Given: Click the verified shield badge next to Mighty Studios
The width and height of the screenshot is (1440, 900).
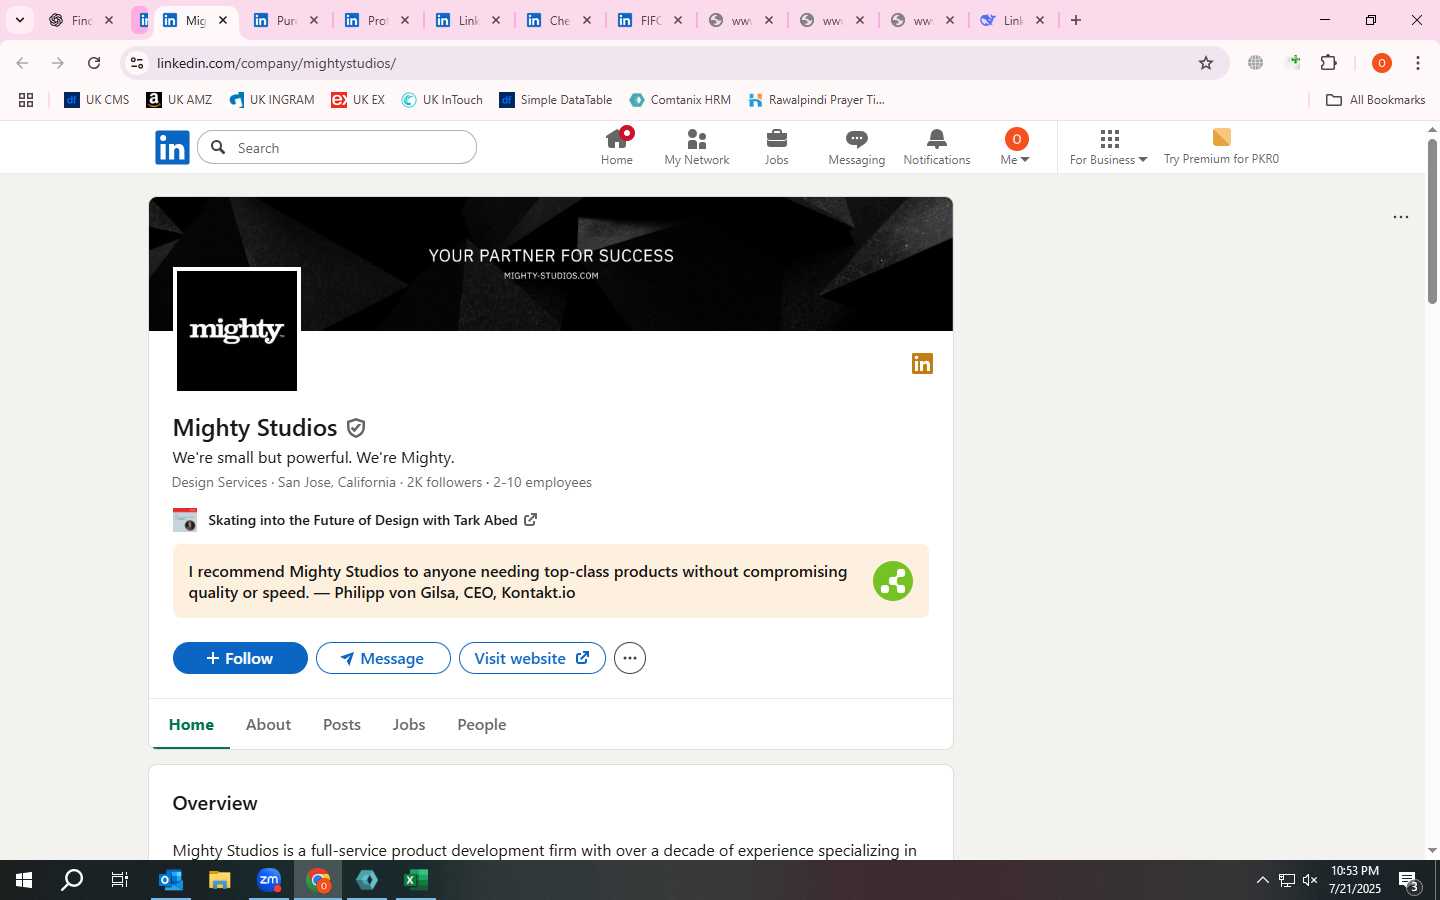Looking at the screenshot, I should [x=356, y=428].
